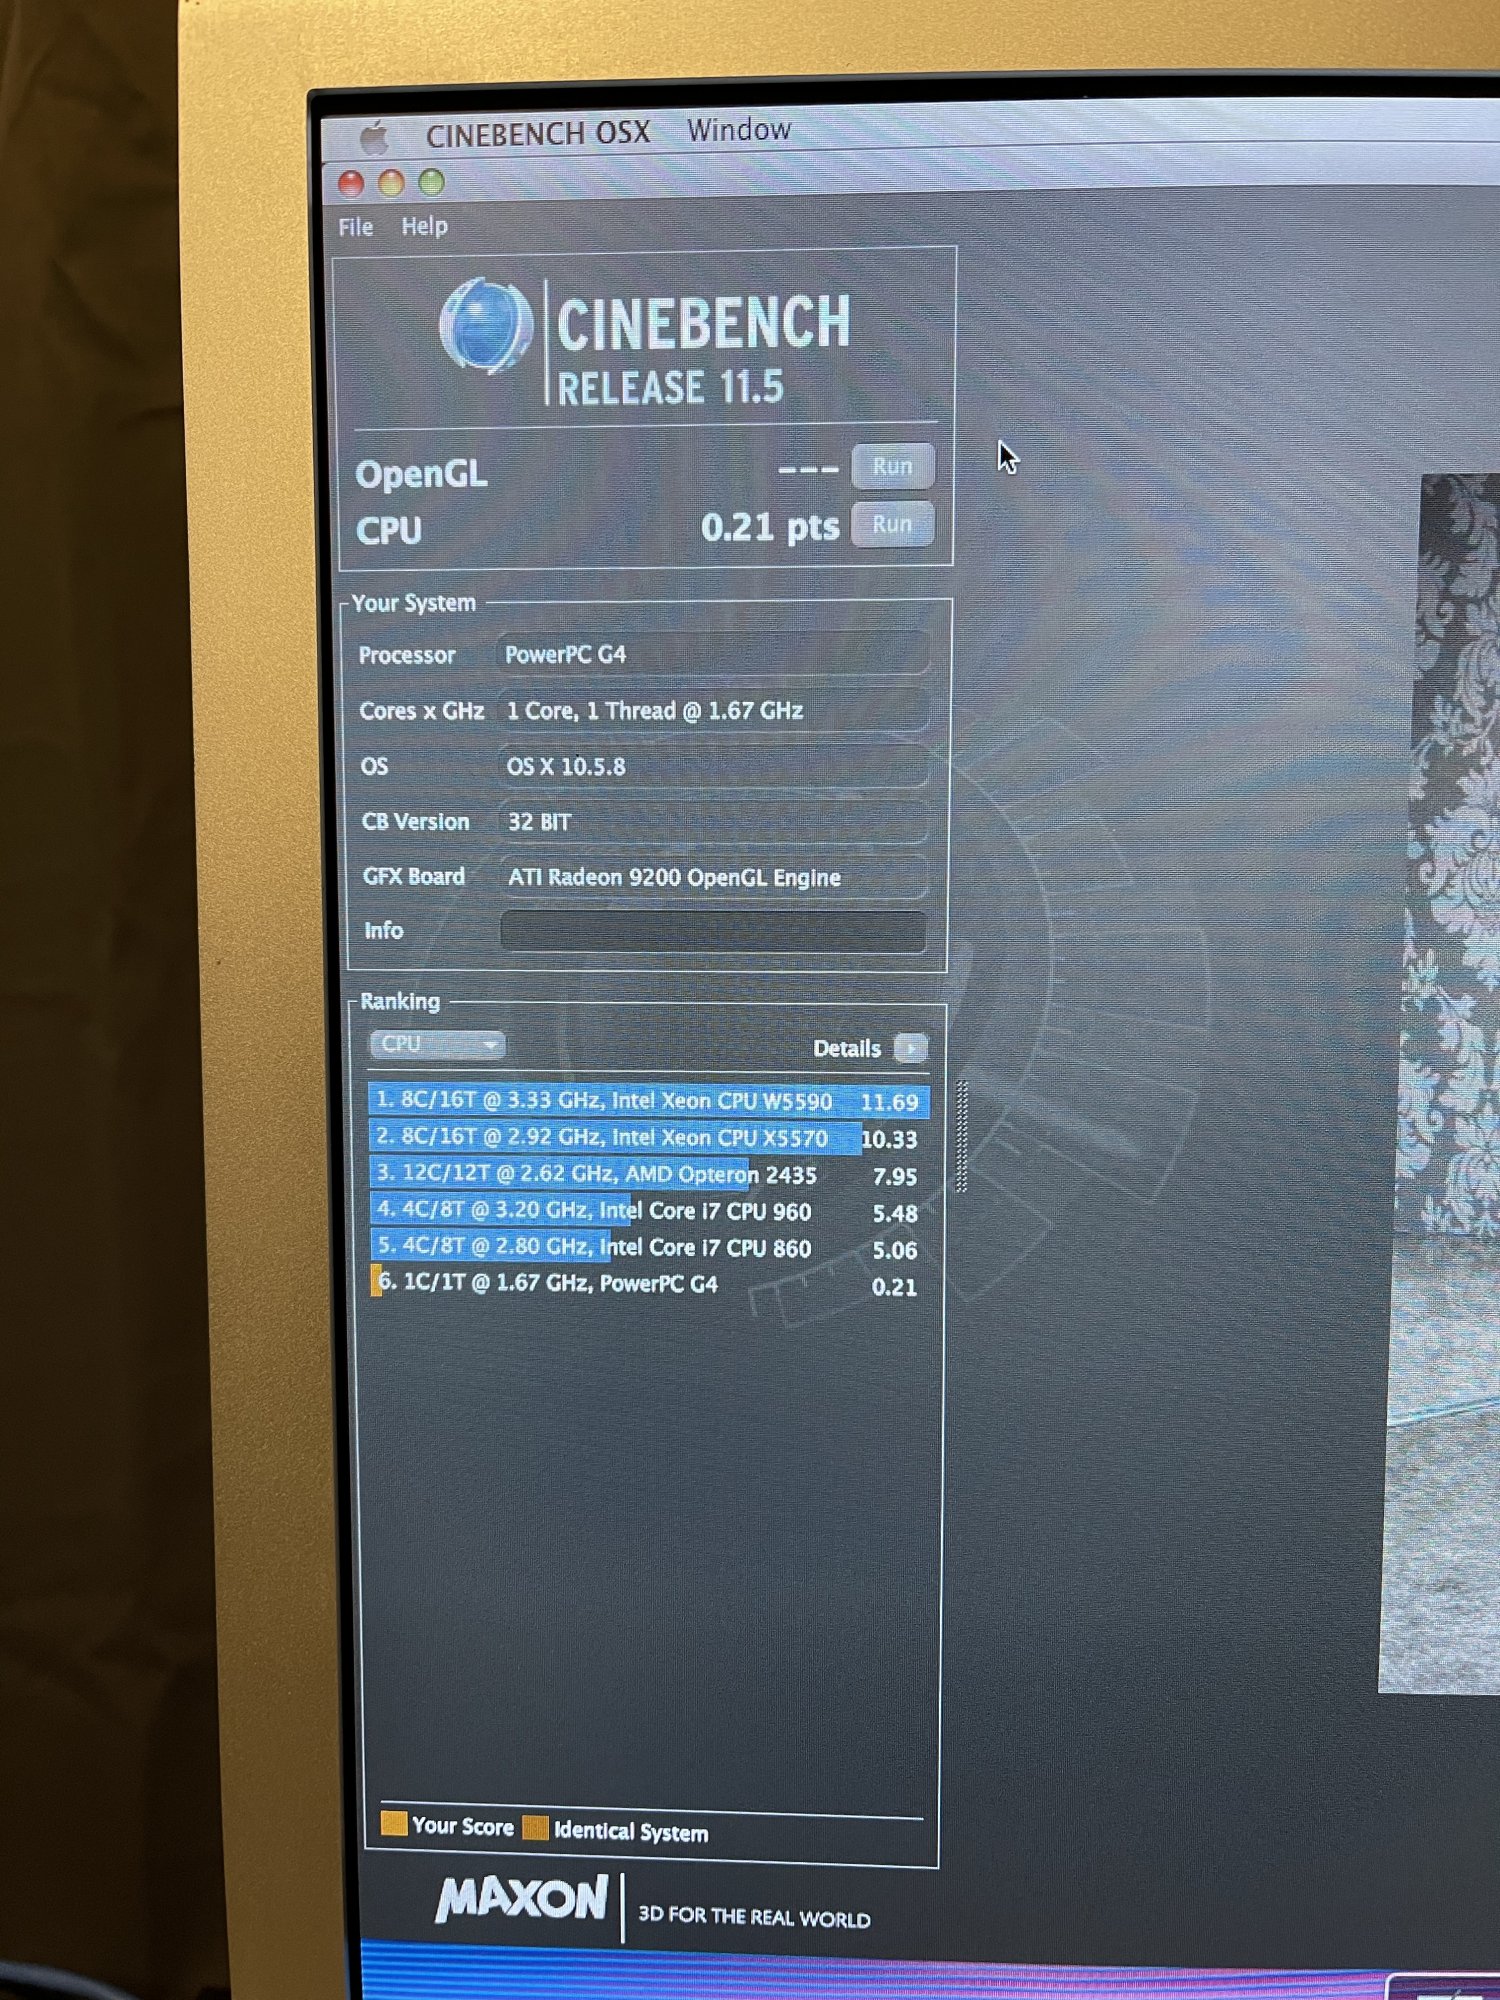Select the Core i7 860 entry

[648, 1248]
